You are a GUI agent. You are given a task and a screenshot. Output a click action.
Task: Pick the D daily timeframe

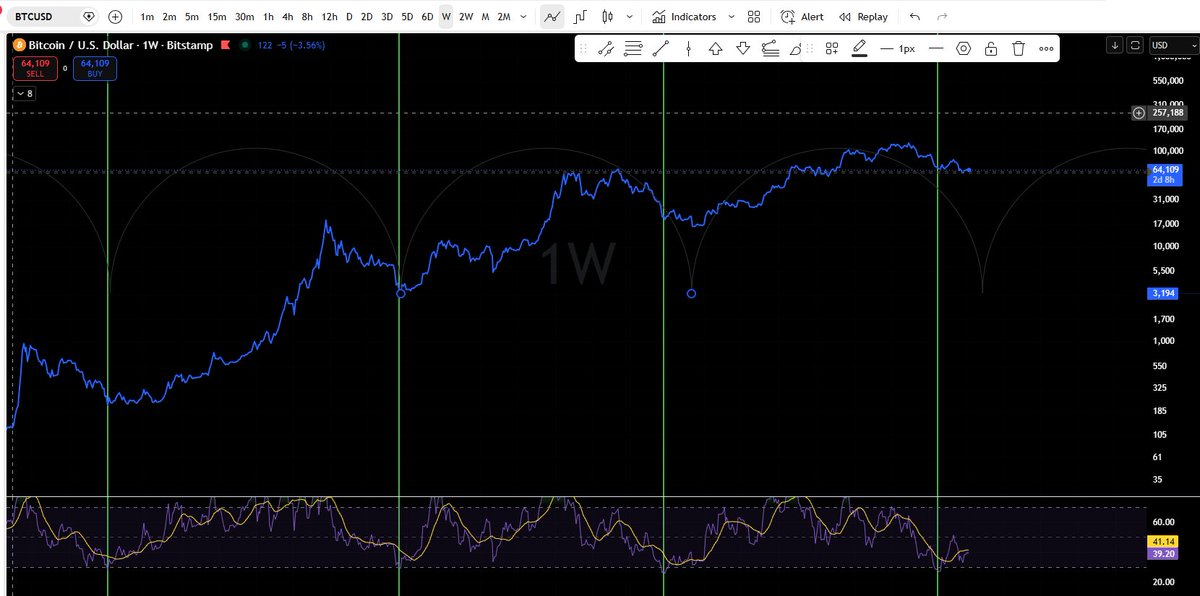(x=349, y=17)
